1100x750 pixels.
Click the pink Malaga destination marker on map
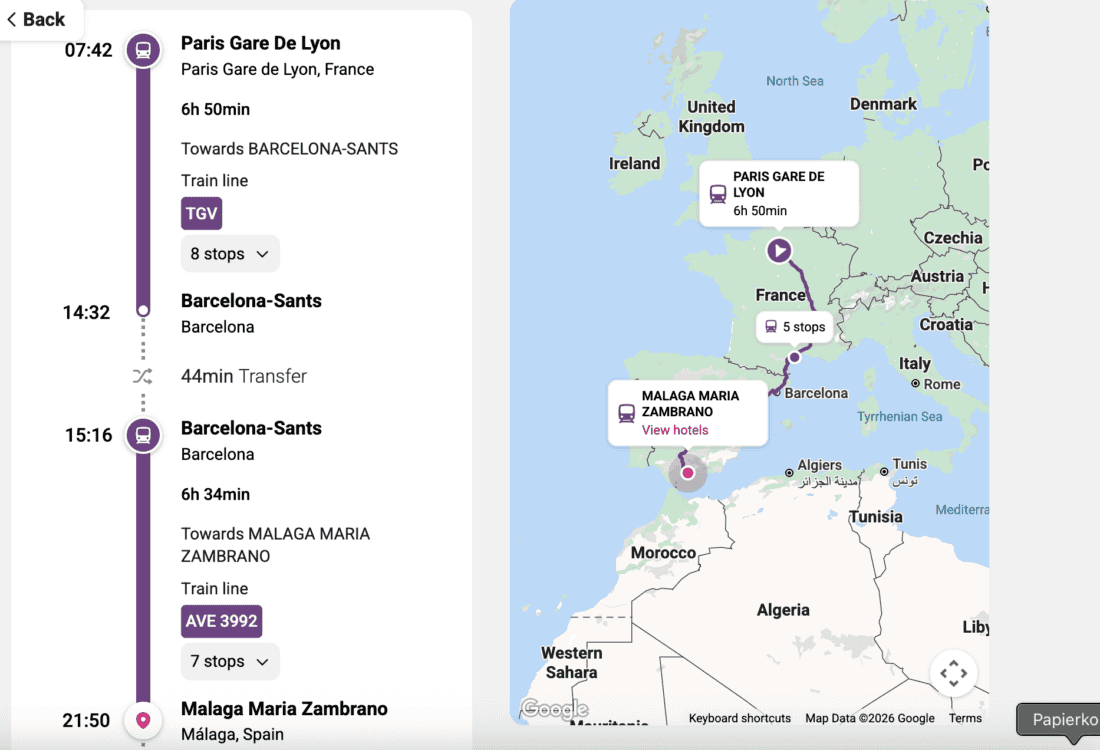[688, 472]
